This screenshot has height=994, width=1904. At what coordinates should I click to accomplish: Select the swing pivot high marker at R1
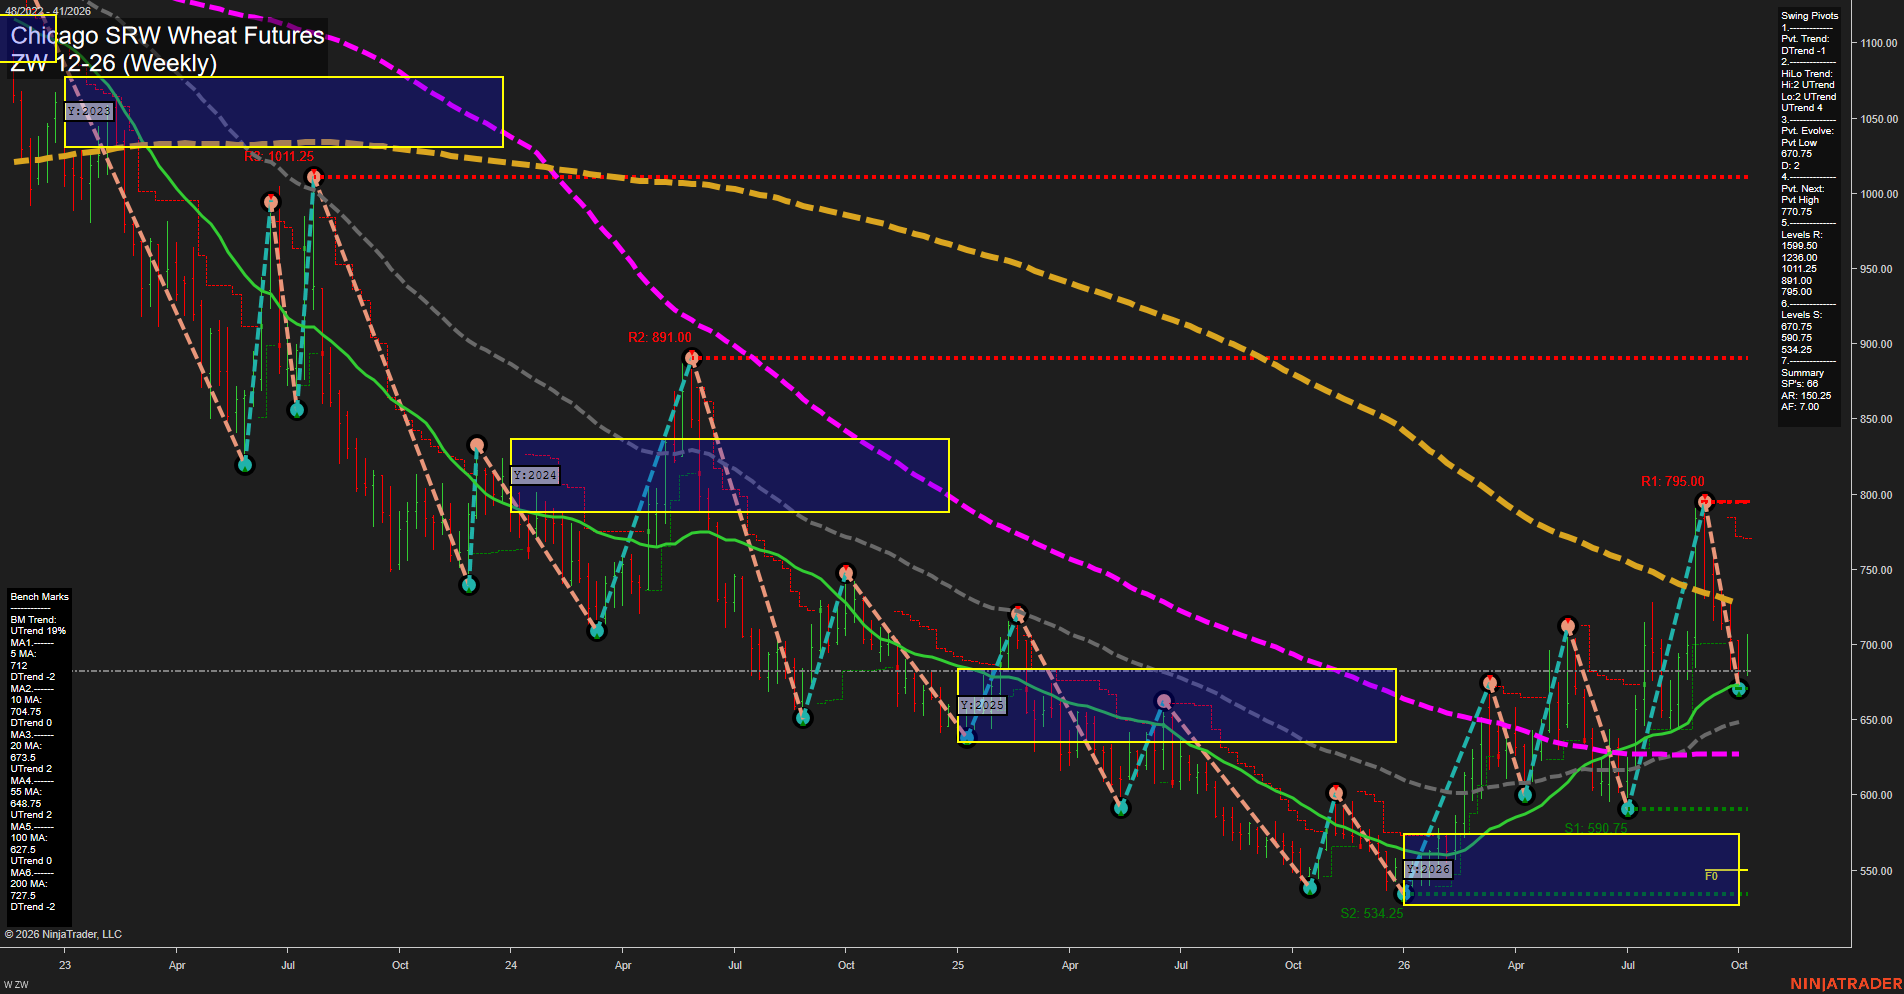click(1705, 501)
